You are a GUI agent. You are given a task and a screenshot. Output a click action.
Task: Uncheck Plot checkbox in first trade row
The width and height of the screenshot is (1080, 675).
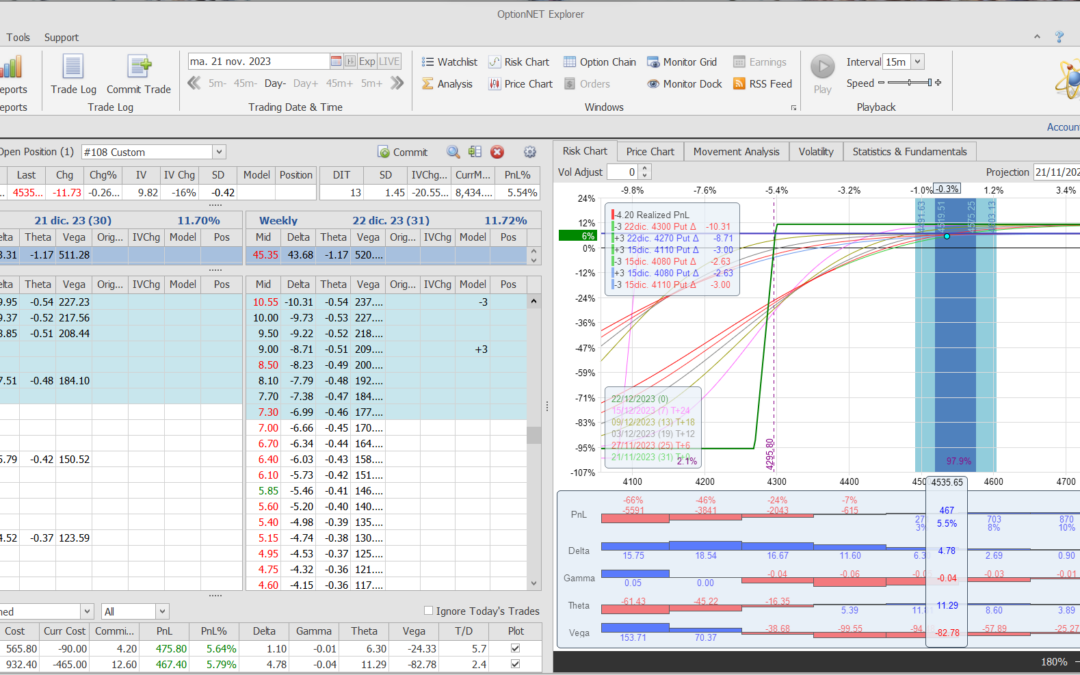(x=515, y=648)
